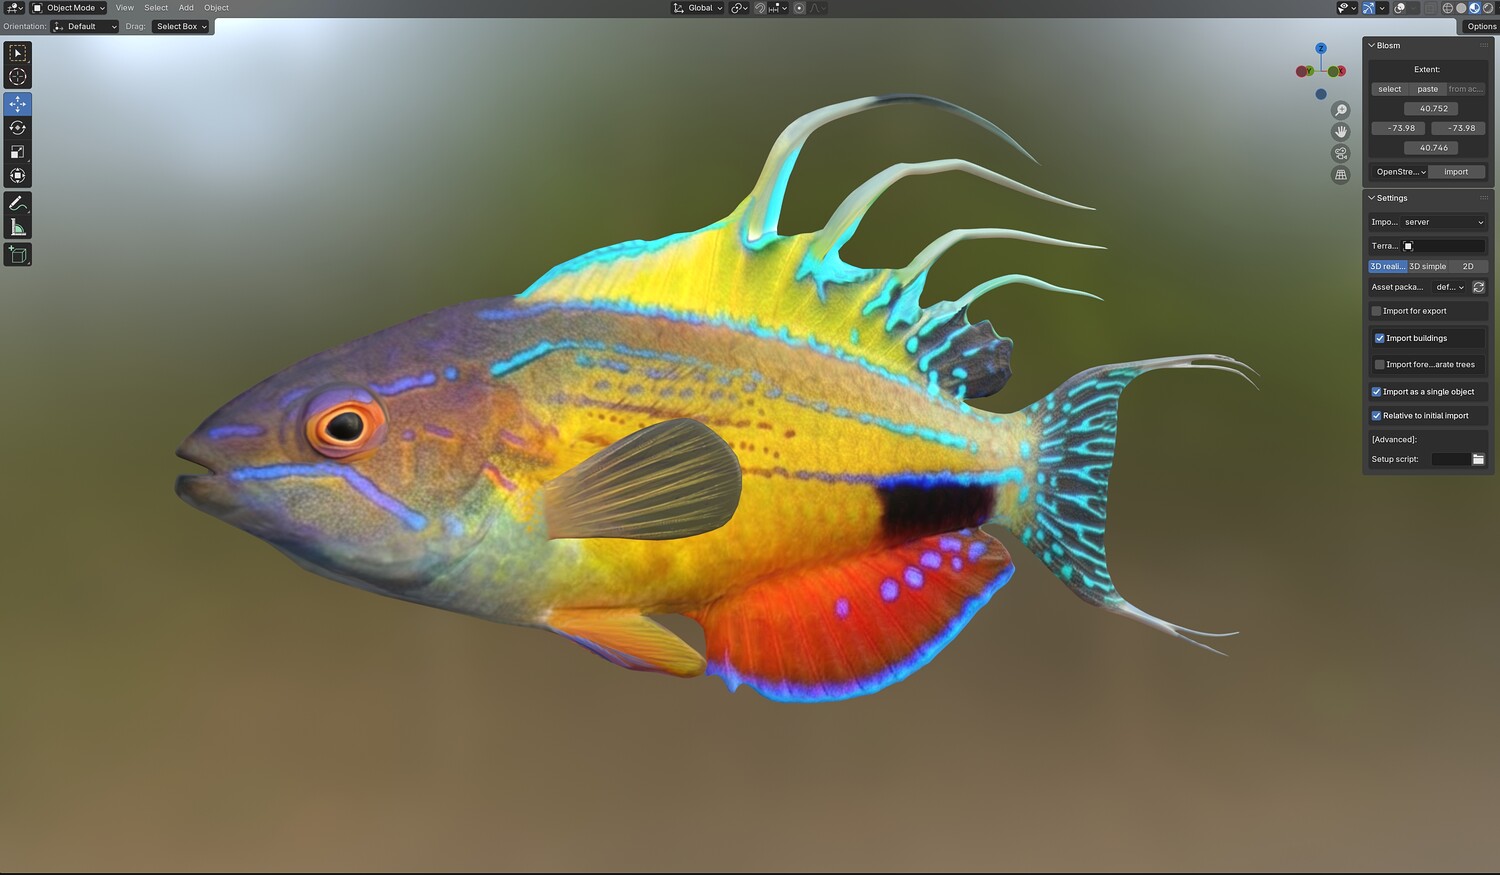This screenshot has height=875, width=1500.
Task: Toggle proportional editing
Action: 799,8
